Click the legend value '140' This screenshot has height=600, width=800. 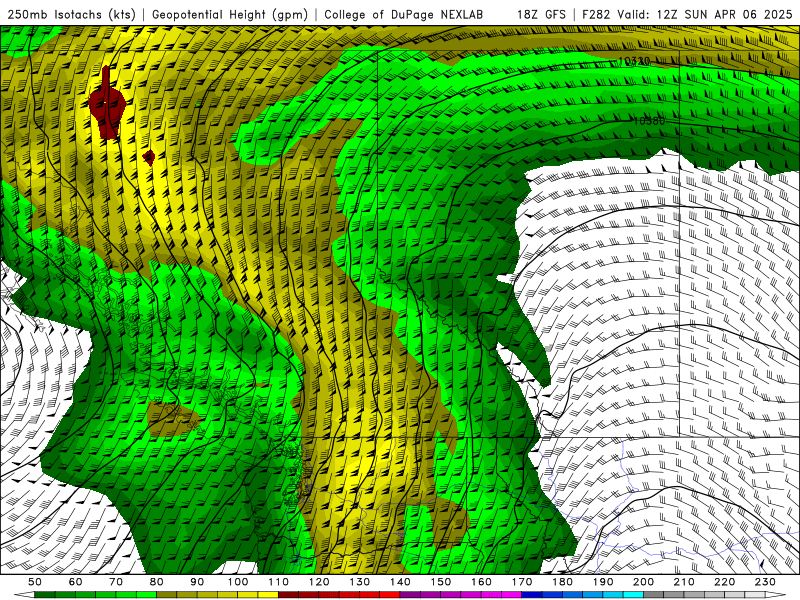pos(400,582)
